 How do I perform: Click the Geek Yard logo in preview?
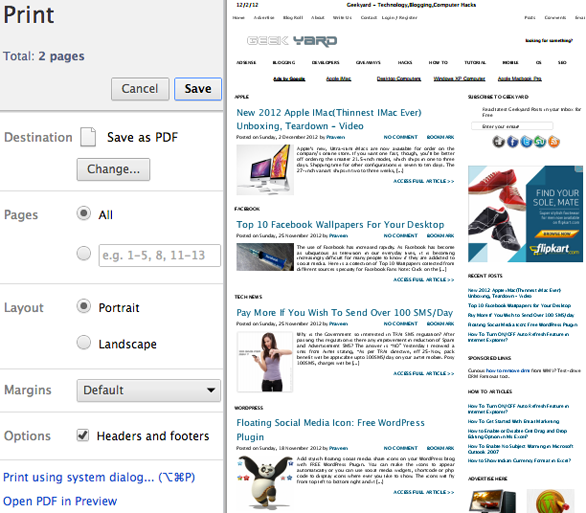click(x=292, y=41)
